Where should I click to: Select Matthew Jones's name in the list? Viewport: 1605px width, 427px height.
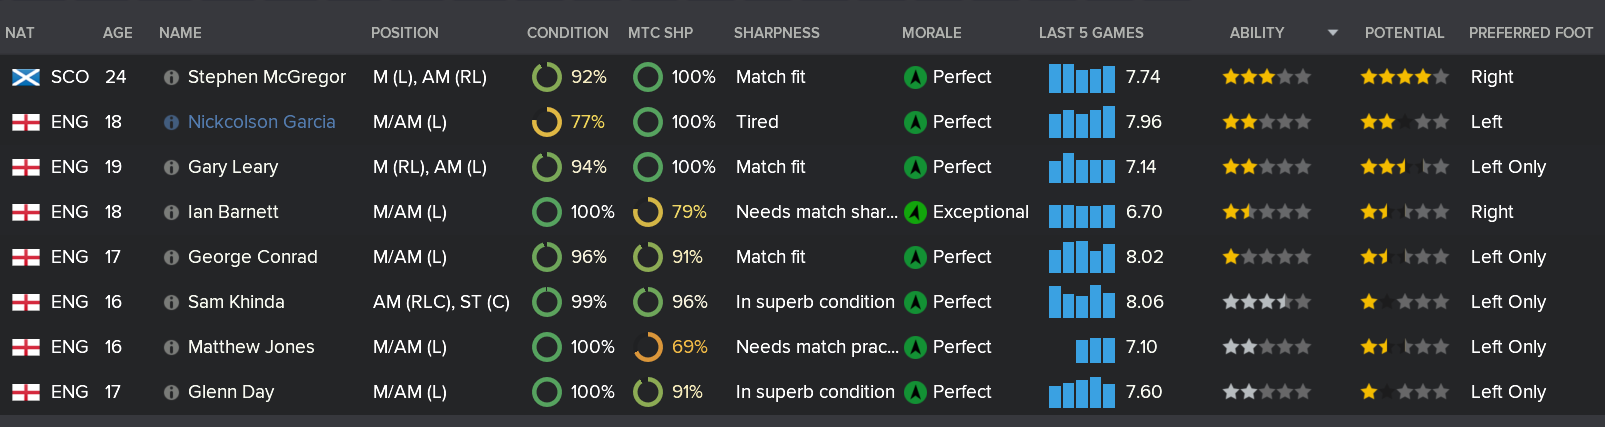pyautogui.click(x=251, y=347)
